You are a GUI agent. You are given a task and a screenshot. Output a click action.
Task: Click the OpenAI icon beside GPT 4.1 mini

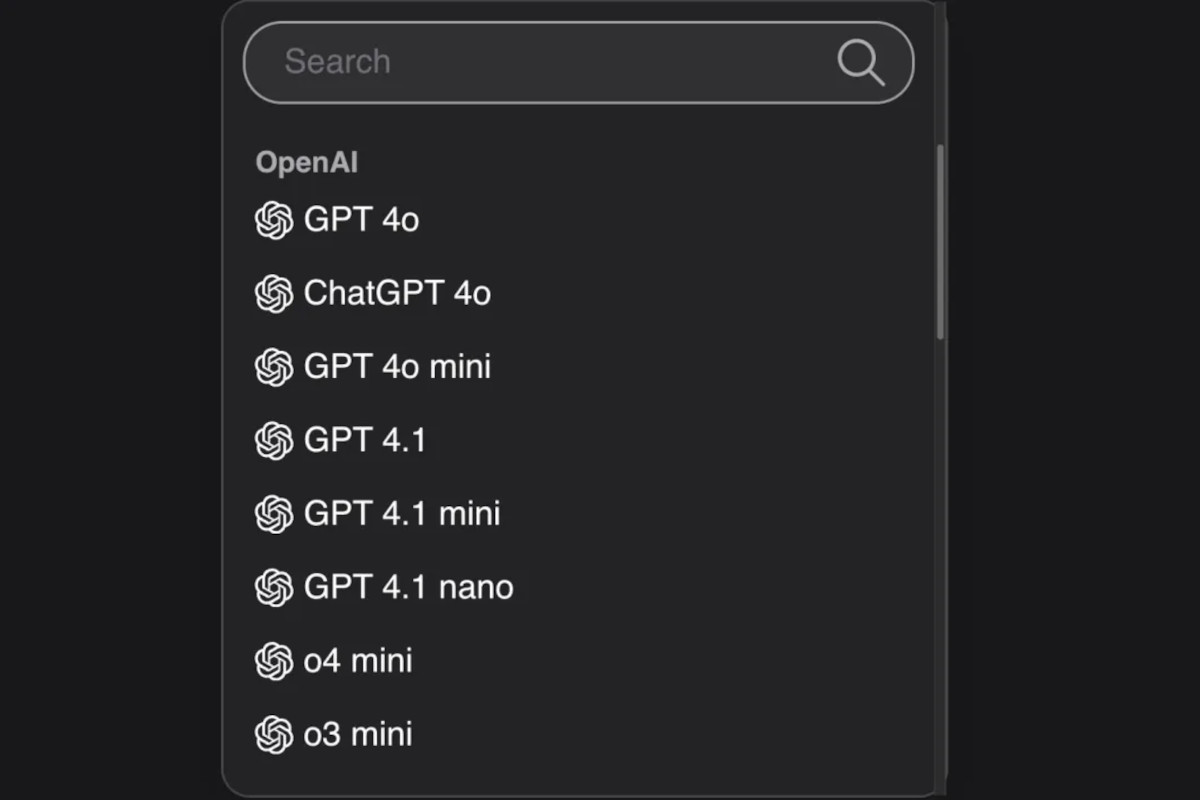[x=274, y=514]
